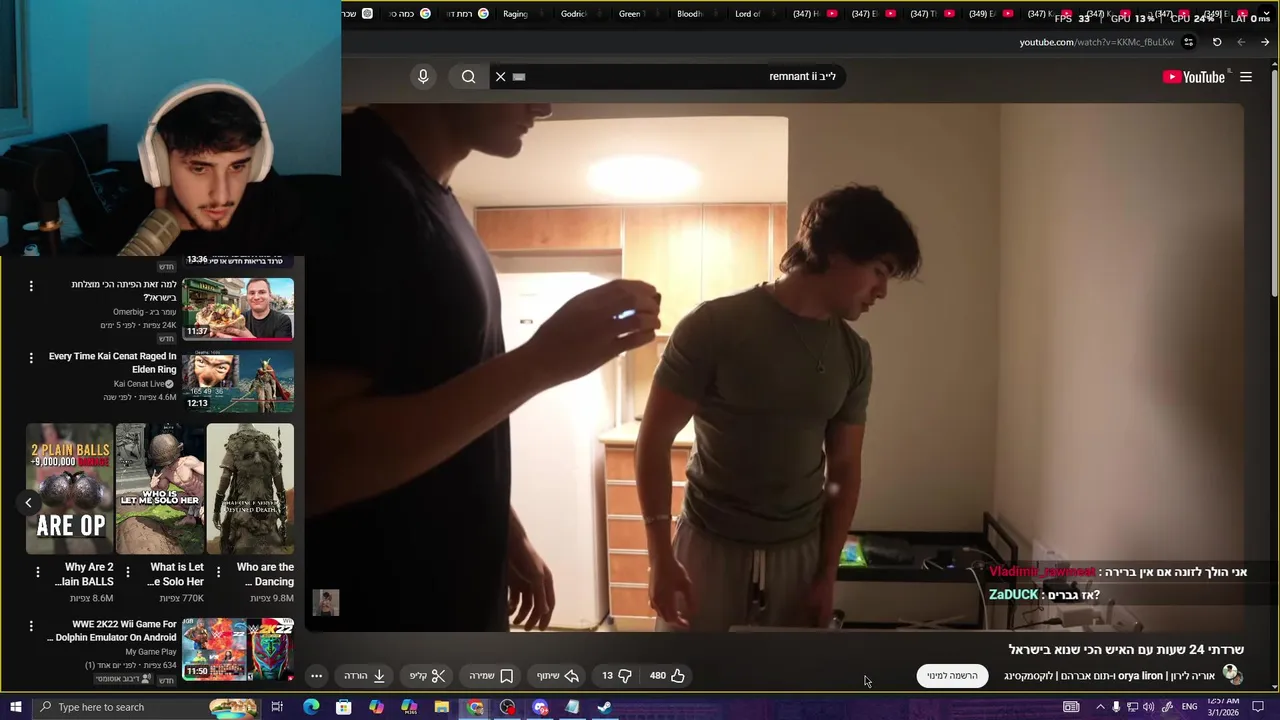
Task: Open options for 'Why Are 2 Plain BALLS' short
Action: click(x=38, y=572)
